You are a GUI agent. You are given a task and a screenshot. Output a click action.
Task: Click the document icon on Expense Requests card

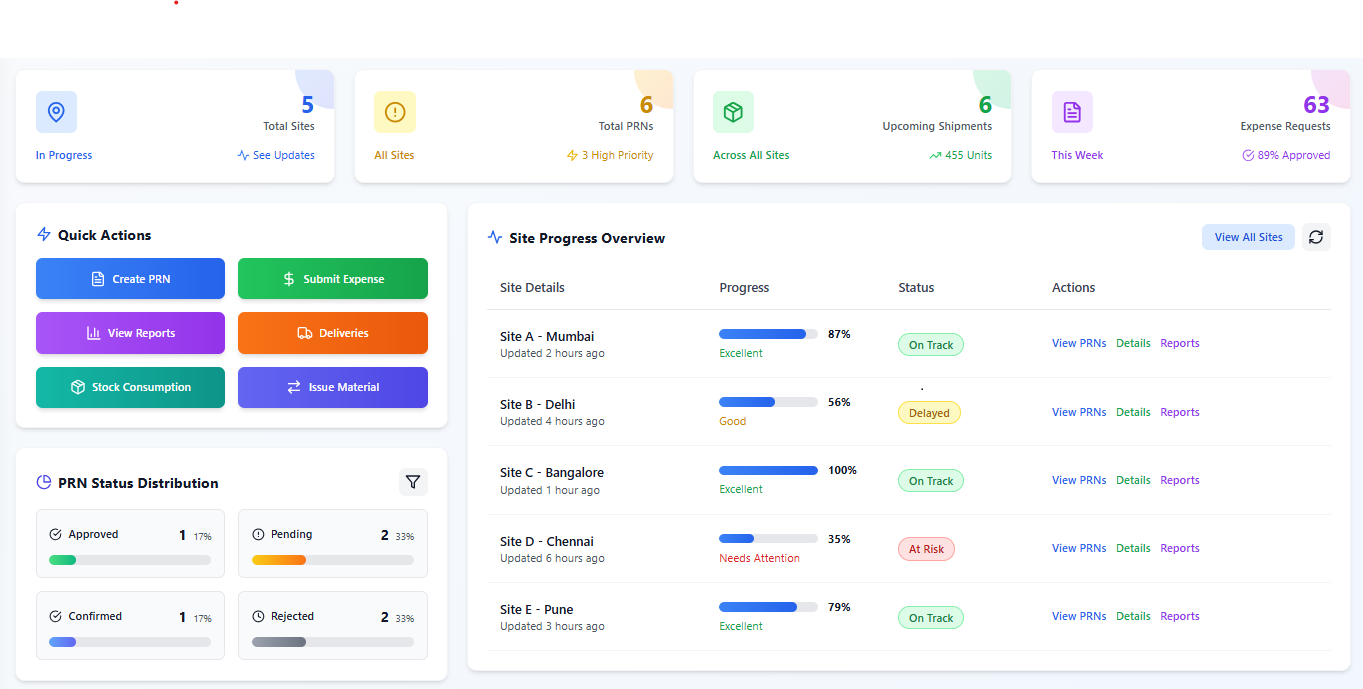tap(1072, 112)
